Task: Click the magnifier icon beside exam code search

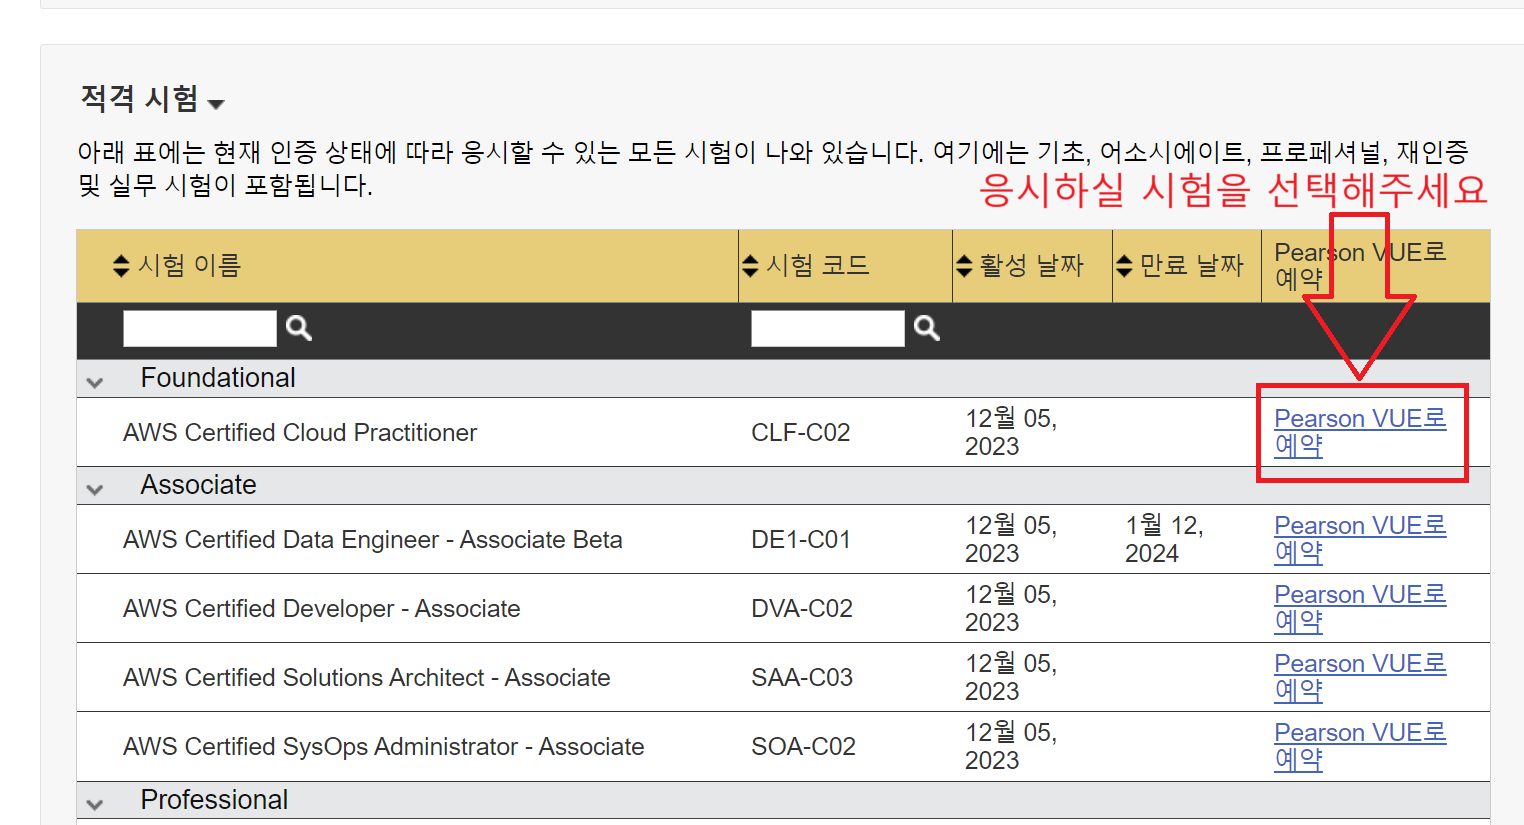Action: [x=927, y=328]
